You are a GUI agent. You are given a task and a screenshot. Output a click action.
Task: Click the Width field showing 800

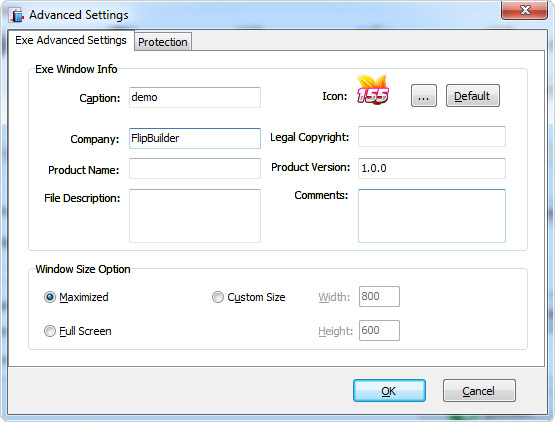[x=379, y=296]
